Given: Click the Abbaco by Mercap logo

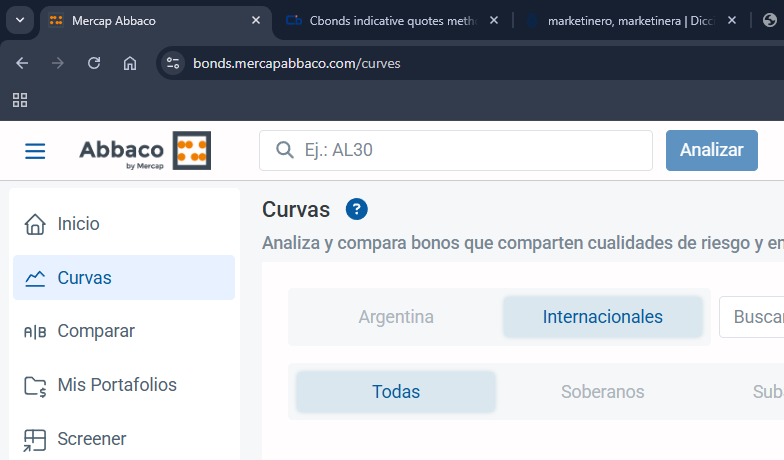Looking at the screenshot, I should coord(145,150).
